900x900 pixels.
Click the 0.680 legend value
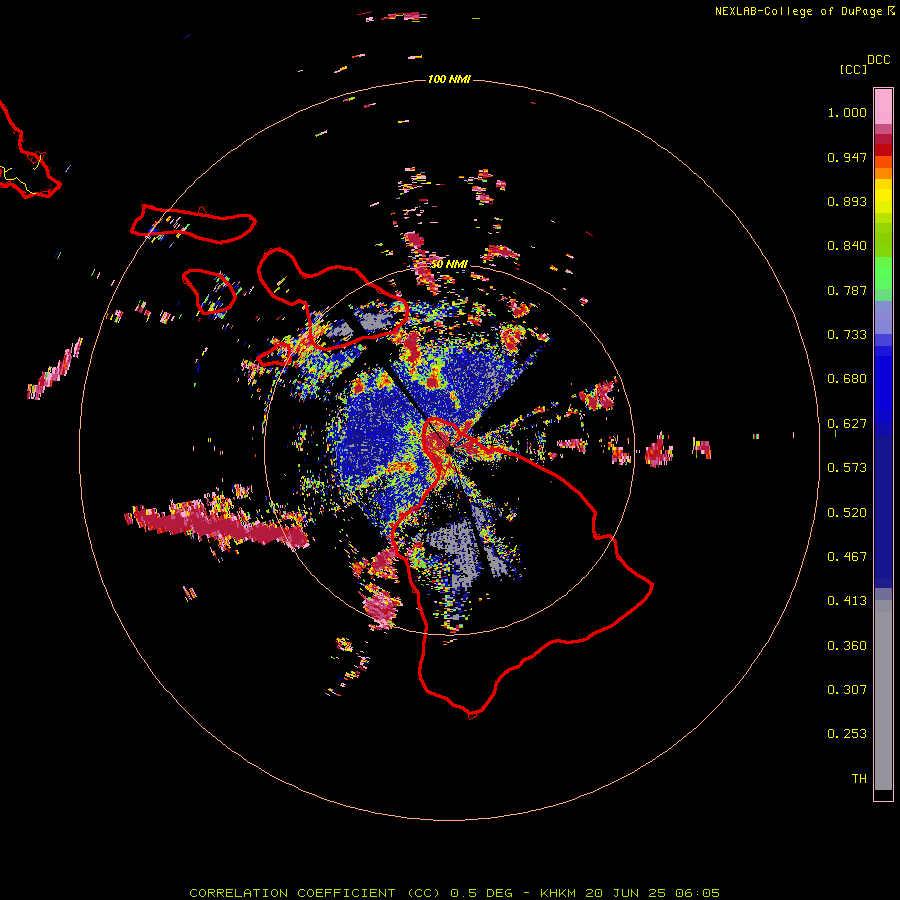(x=847, y=379)
